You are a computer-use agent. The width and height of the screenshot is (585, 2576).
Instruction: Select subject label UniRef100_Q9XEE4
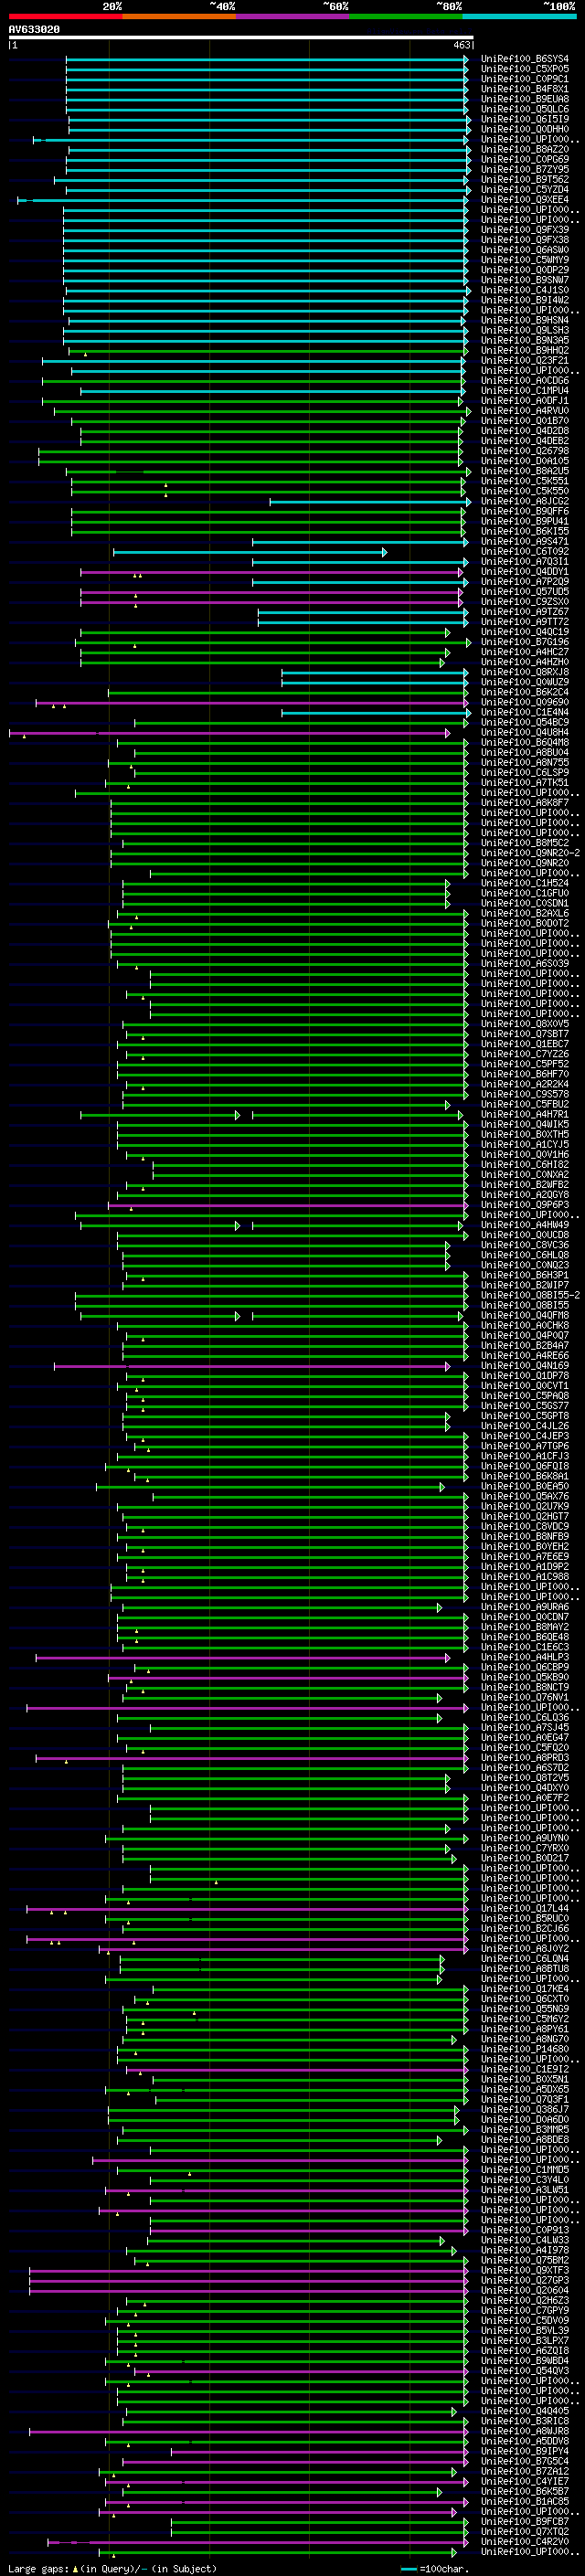524,200
